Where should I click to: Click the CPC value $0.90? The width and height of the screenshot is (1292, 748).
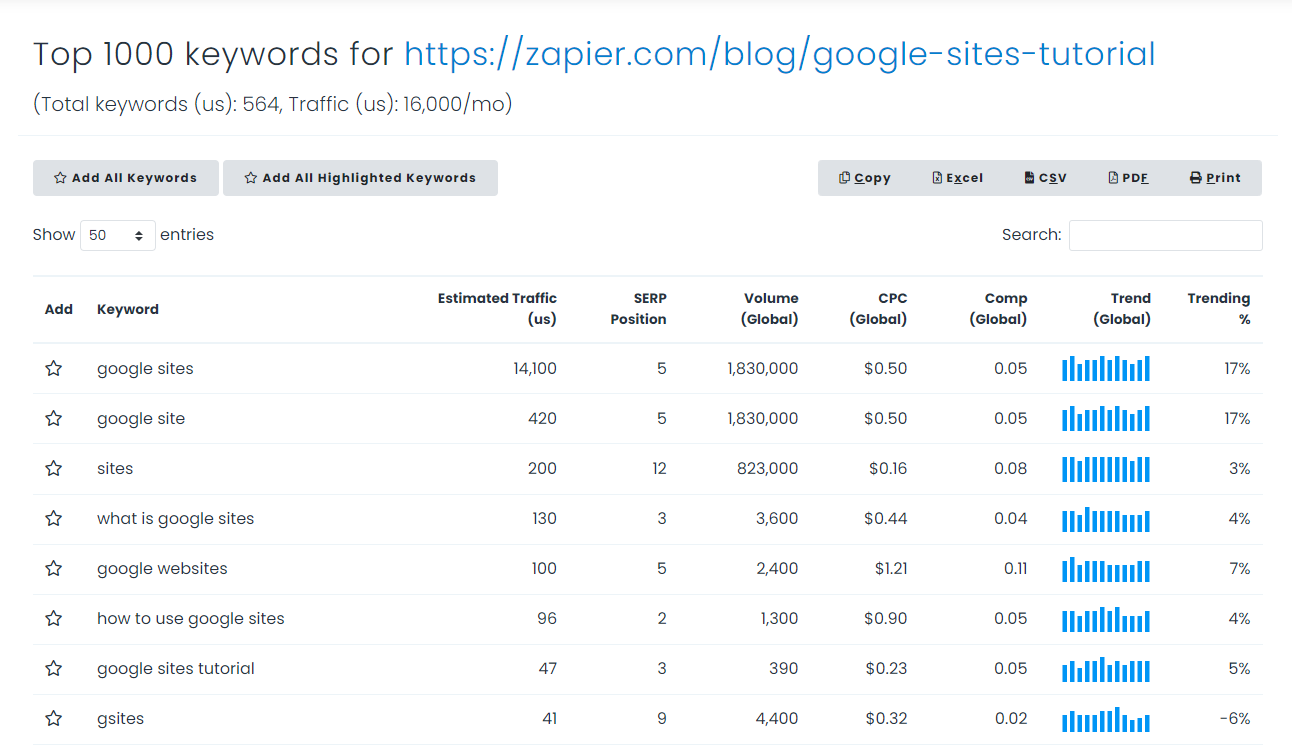(x=886, y=619)
